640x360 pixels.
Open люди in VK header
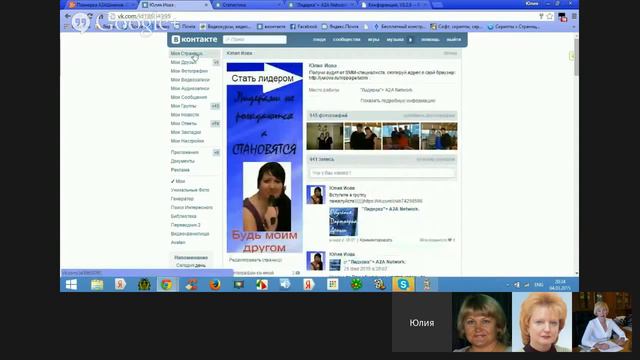319,40
